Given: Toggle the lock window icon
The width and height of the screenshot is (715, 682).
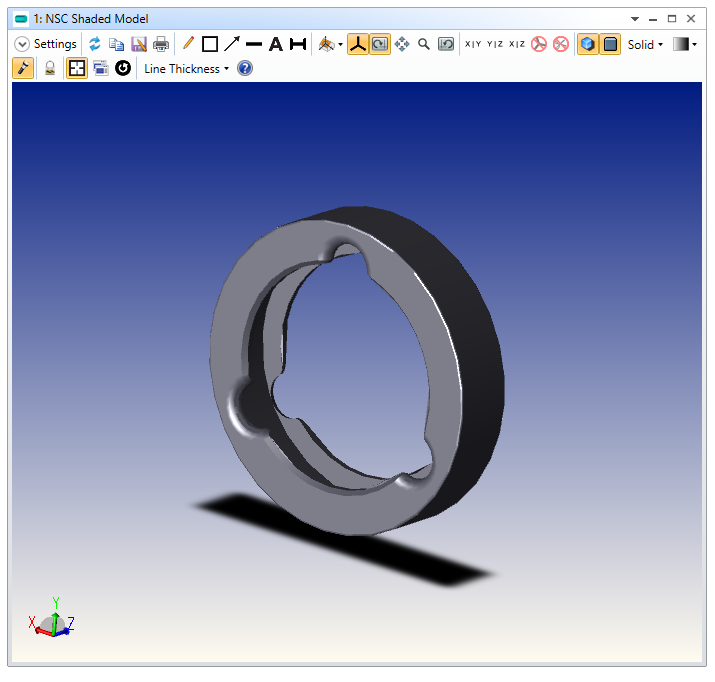Looking at the screenshot, I should point(49,69).
